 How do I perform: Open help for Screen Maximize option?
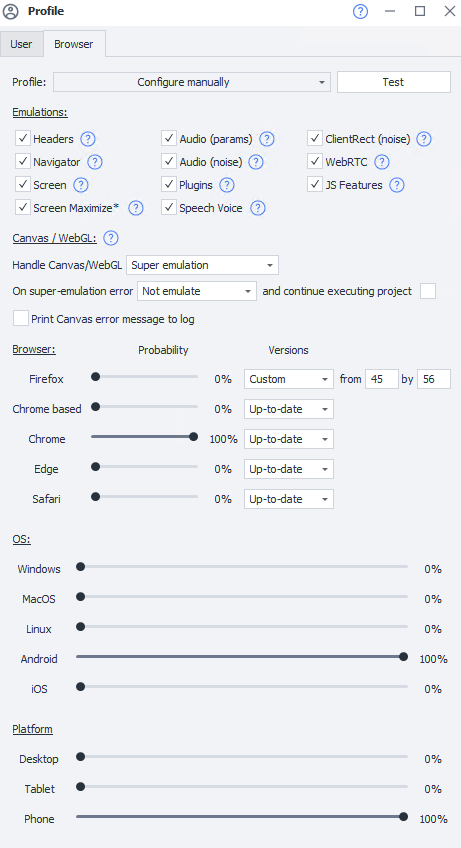click(x=136, y=208)
